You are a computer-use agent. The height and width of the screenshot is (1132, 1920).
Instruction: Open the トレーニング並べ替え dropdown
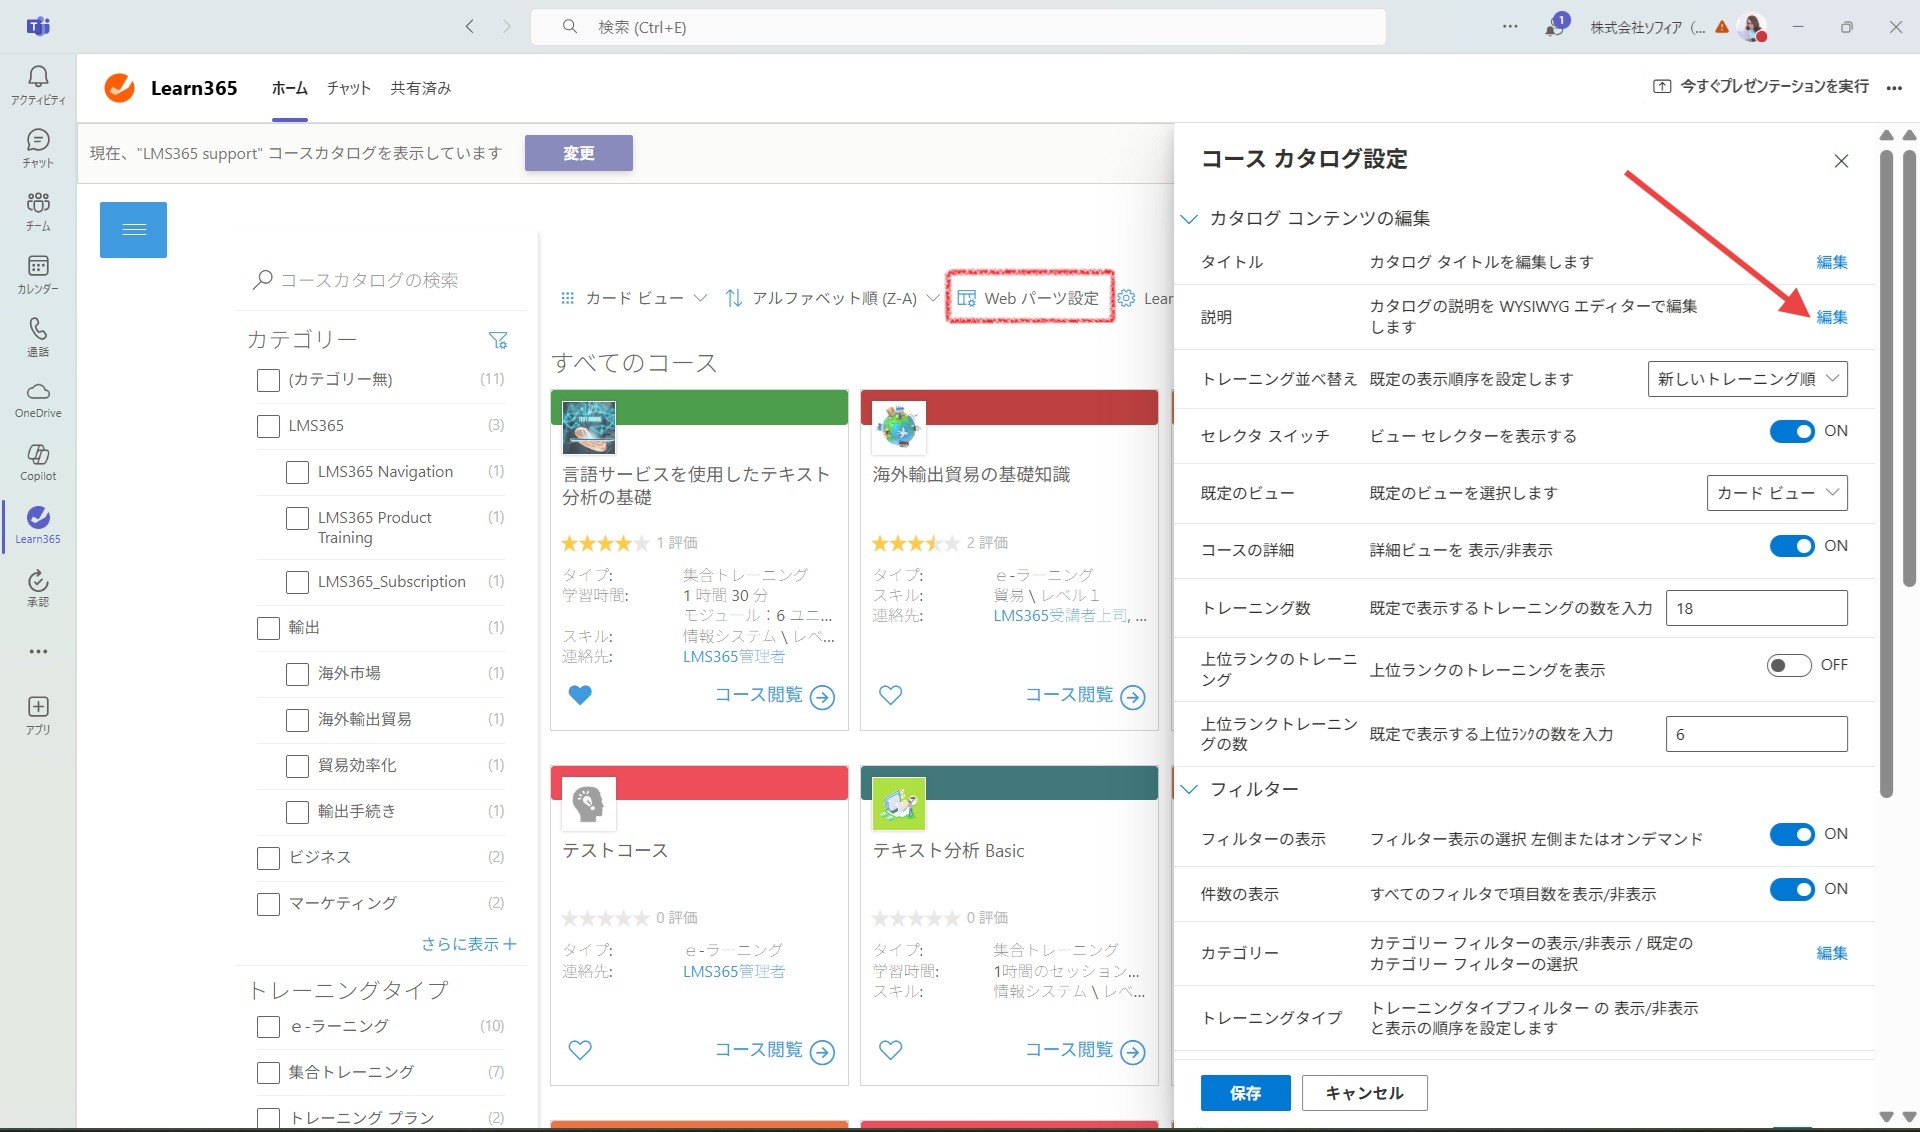click(x=1747, y=379)
